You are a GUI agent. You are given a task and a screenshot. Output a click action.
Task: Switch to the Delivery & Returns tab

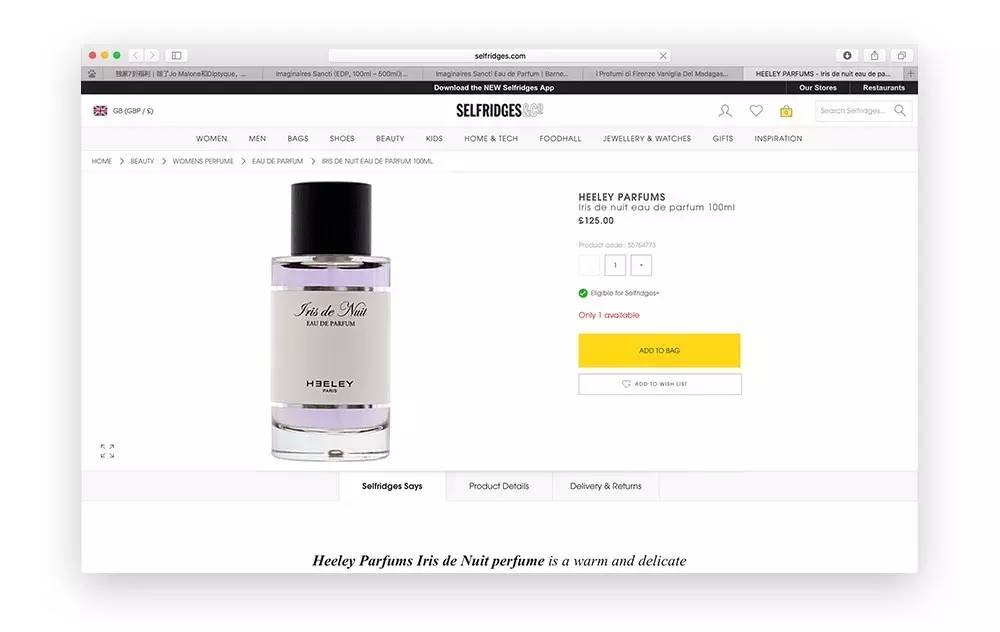tap(606, 486)
